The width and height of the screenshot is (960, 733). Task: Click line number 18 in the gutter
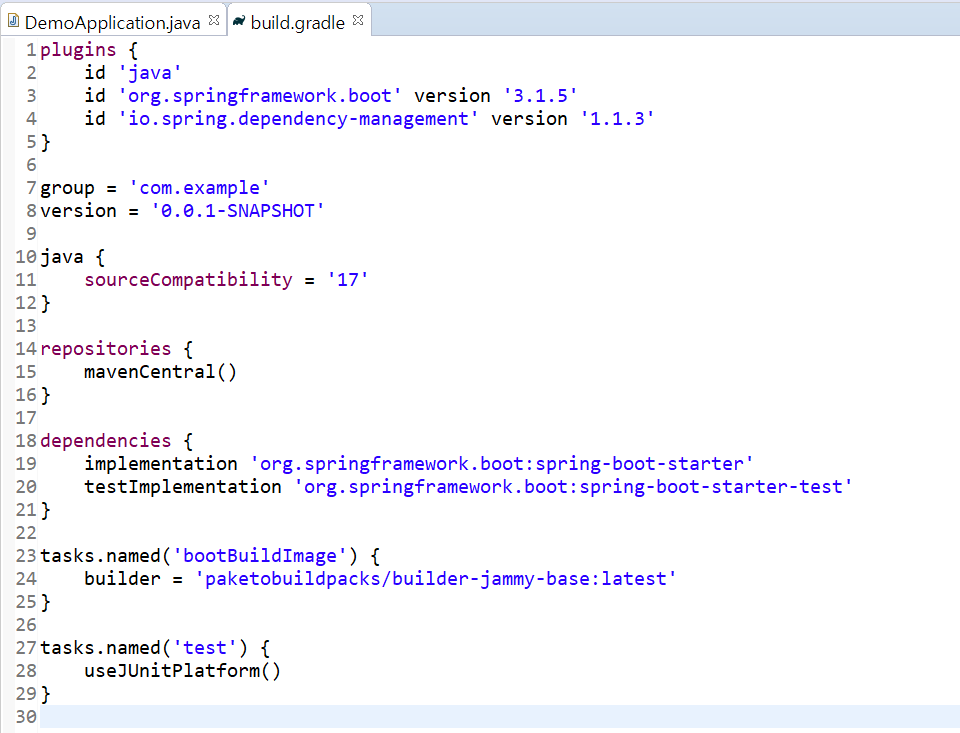point(26,441)
